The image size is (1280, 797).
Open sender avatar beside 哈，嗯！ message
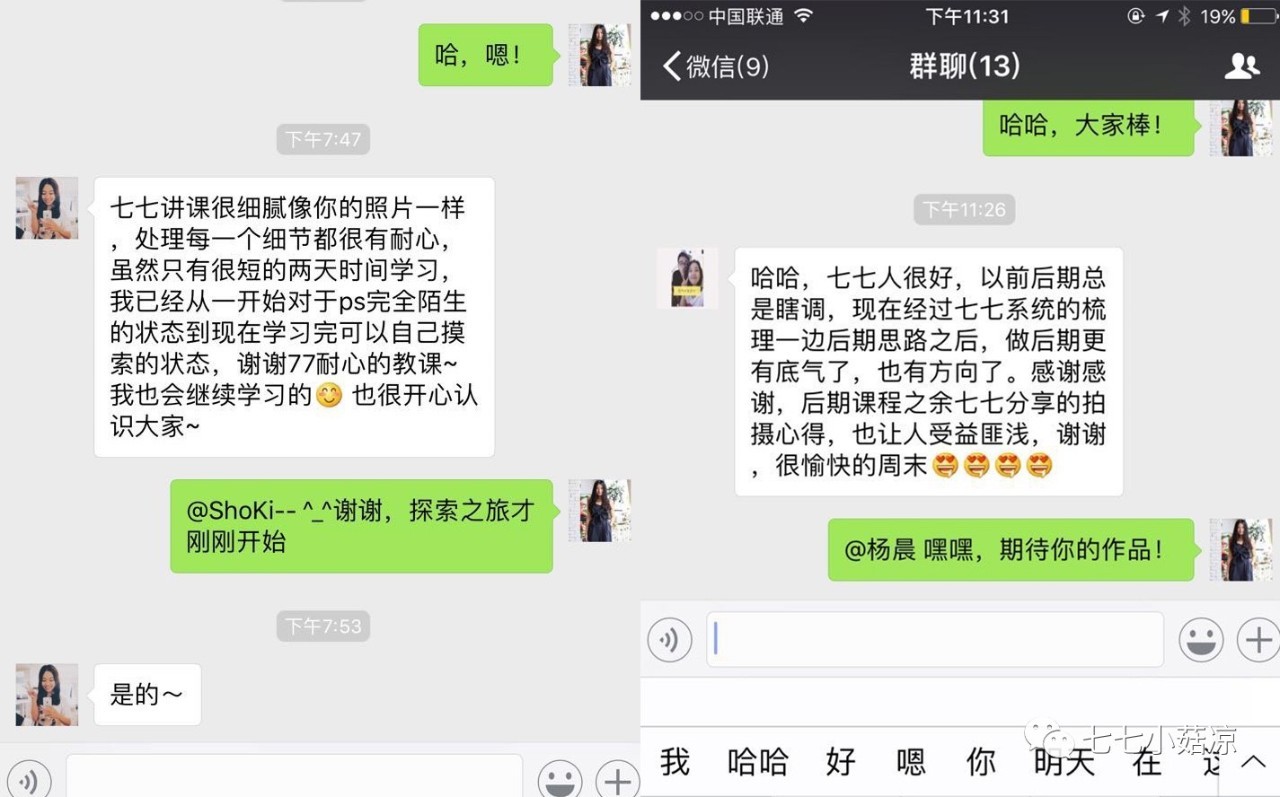point(600,55)
